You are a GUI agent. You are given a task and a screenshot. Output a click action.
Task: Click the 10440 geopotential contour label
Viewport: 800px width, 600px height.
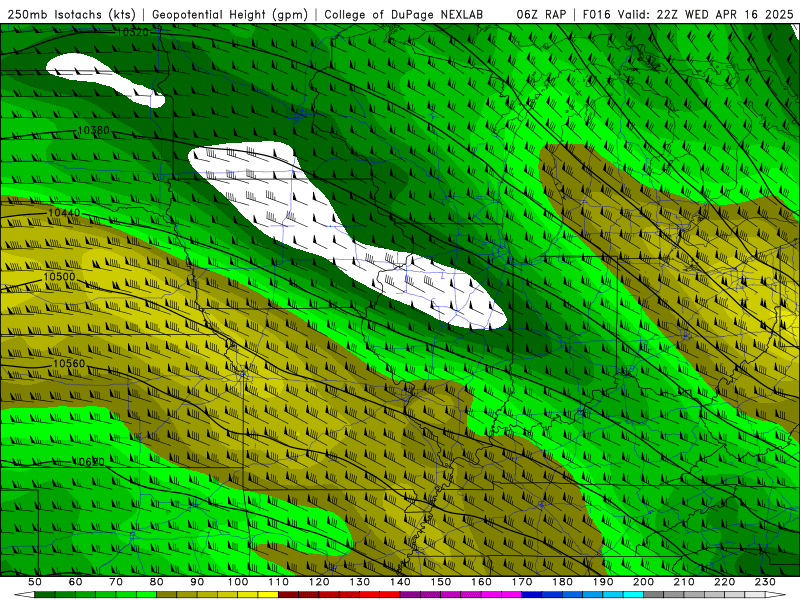point(64,212)
